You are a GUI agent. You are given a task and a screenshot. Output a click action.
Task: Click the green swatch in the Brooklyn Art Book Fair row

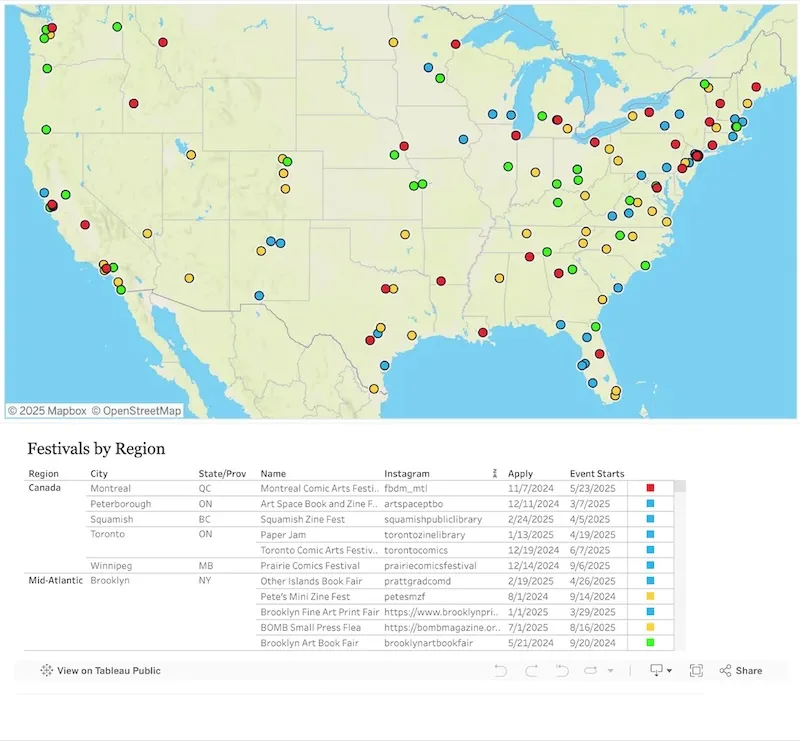[x=651, y=643]
